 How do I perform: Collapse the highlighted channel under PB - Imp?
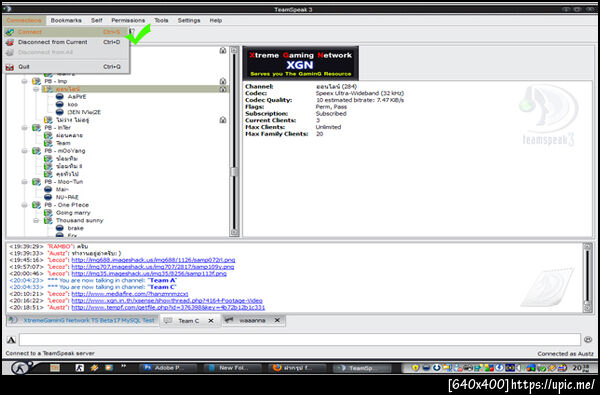(x=36, y=89)
